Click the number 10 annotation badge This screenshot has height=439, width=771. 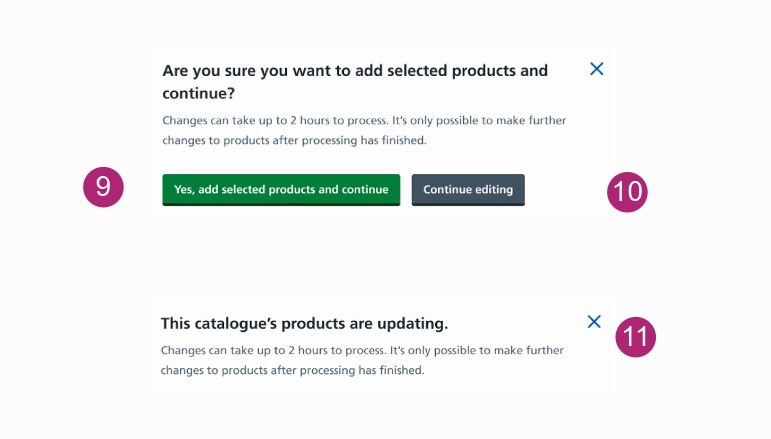(628, 190)
